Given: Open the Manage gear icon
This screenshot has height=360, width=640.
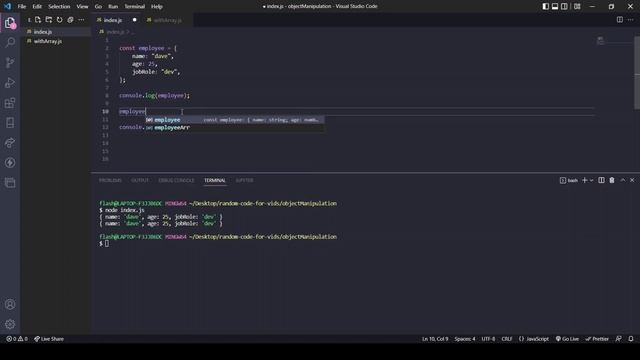Looking at the screenshot, I should click(10, 324).
